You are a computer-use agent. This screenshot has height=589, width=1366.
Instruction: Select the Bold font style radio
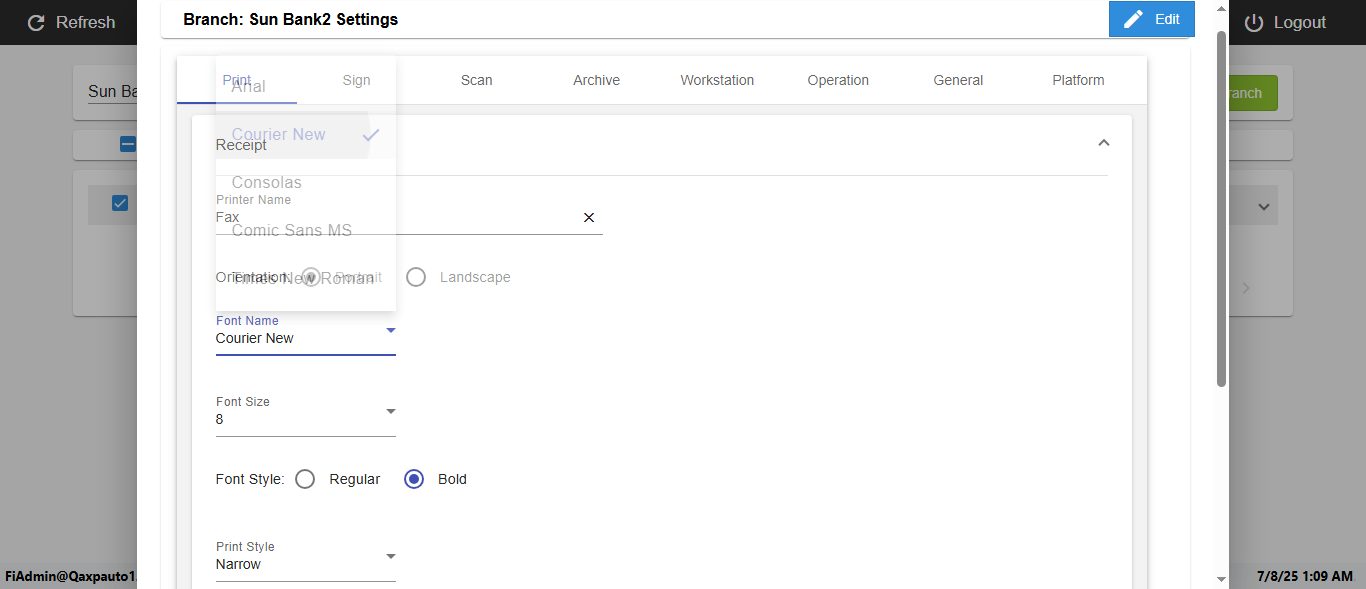414,479
